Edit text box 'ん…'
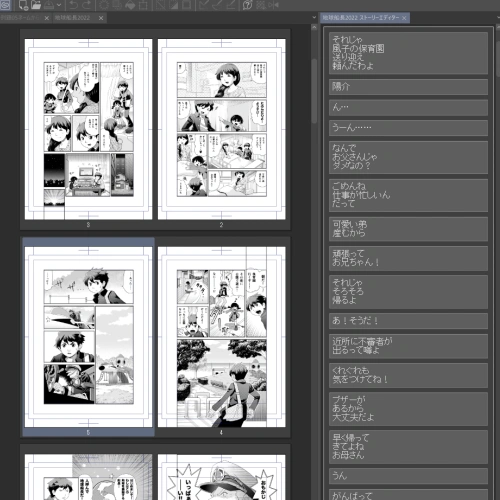The width and height of the screenshot is (500, 500). point(408,107)
